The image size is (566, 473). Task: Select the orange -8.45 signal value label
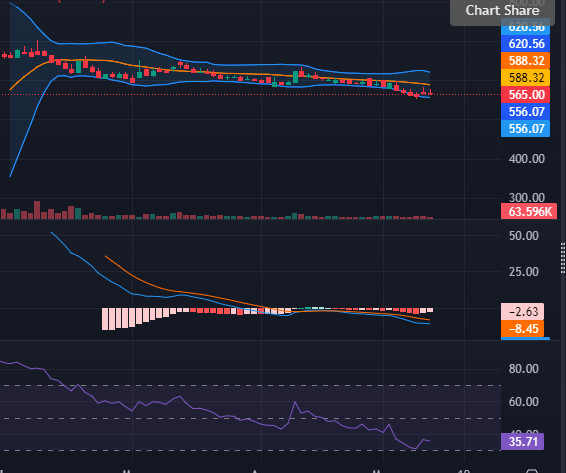pos(522,329)
